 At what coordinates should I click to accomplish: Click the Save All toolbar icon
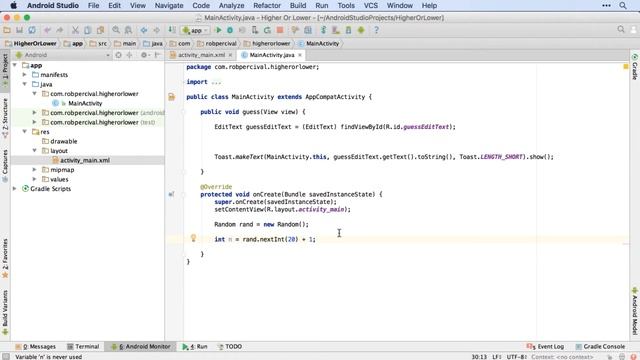(19, 30)
